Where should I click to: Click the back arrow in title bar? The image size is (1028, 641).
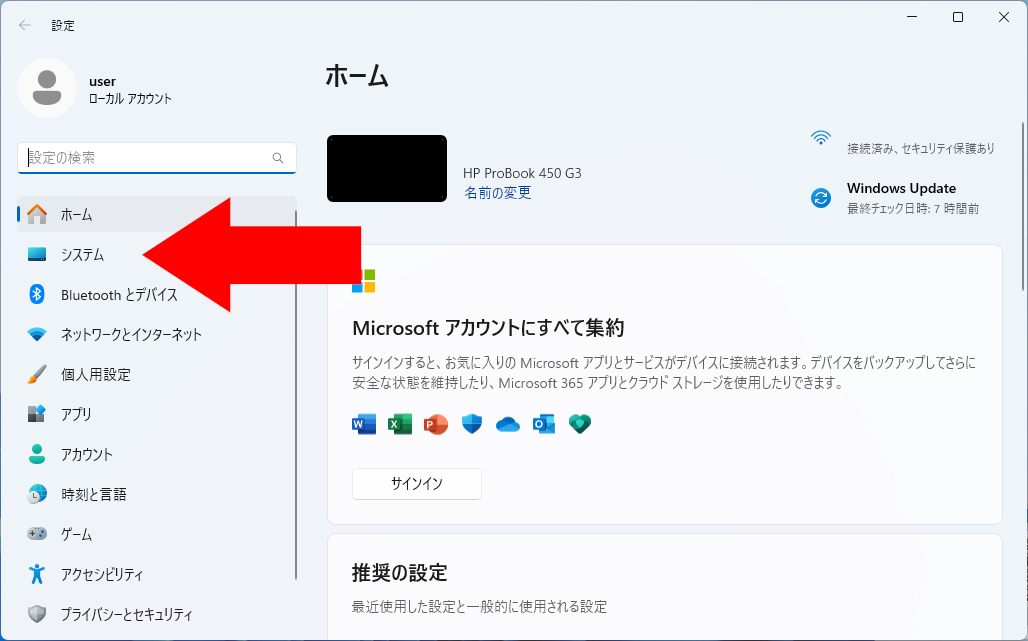coord(25,25)
